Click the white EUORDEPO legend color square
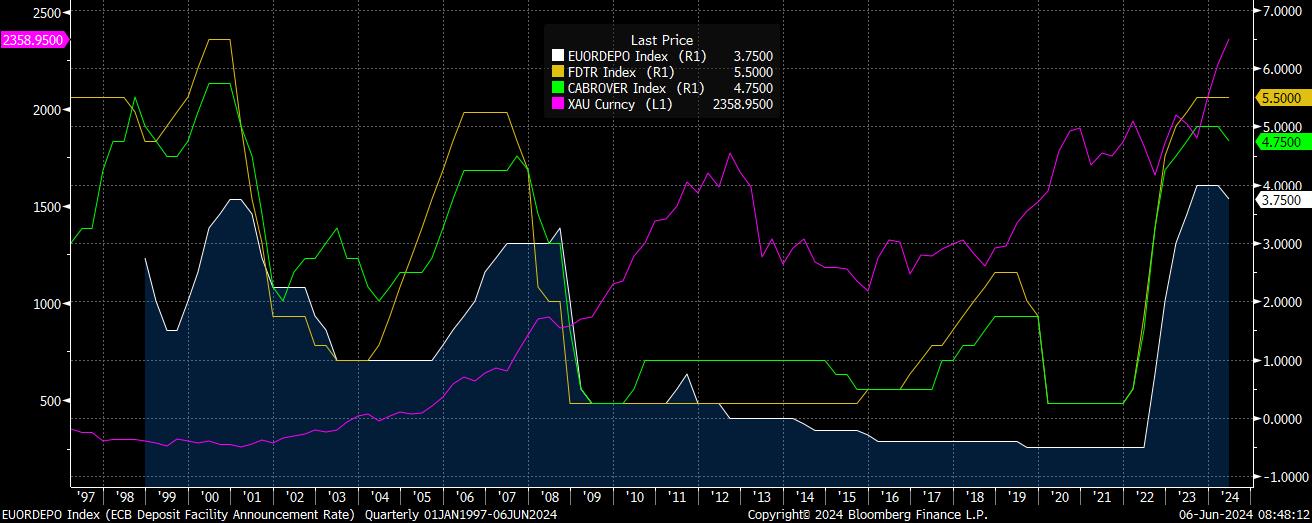 558,57
